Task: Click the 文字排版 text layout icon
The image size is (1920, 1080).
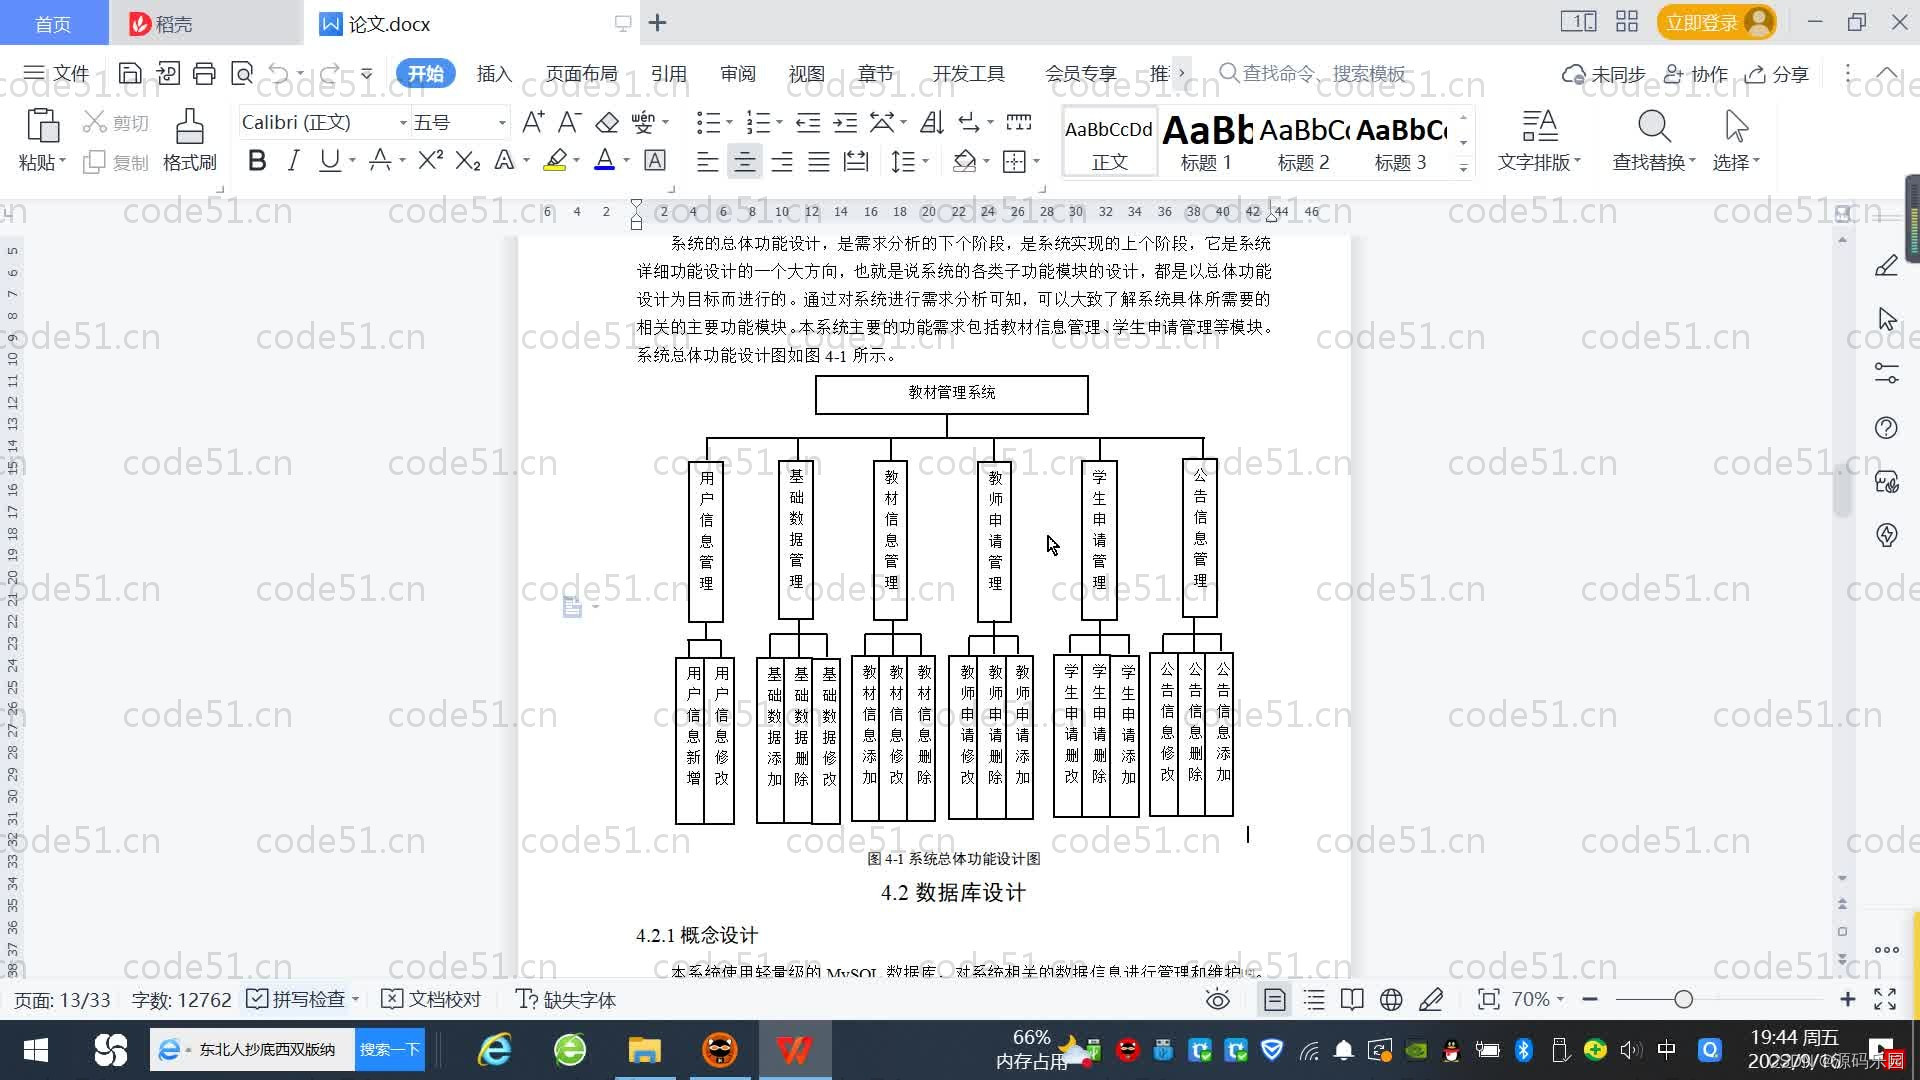Action: click(1538, 140)
